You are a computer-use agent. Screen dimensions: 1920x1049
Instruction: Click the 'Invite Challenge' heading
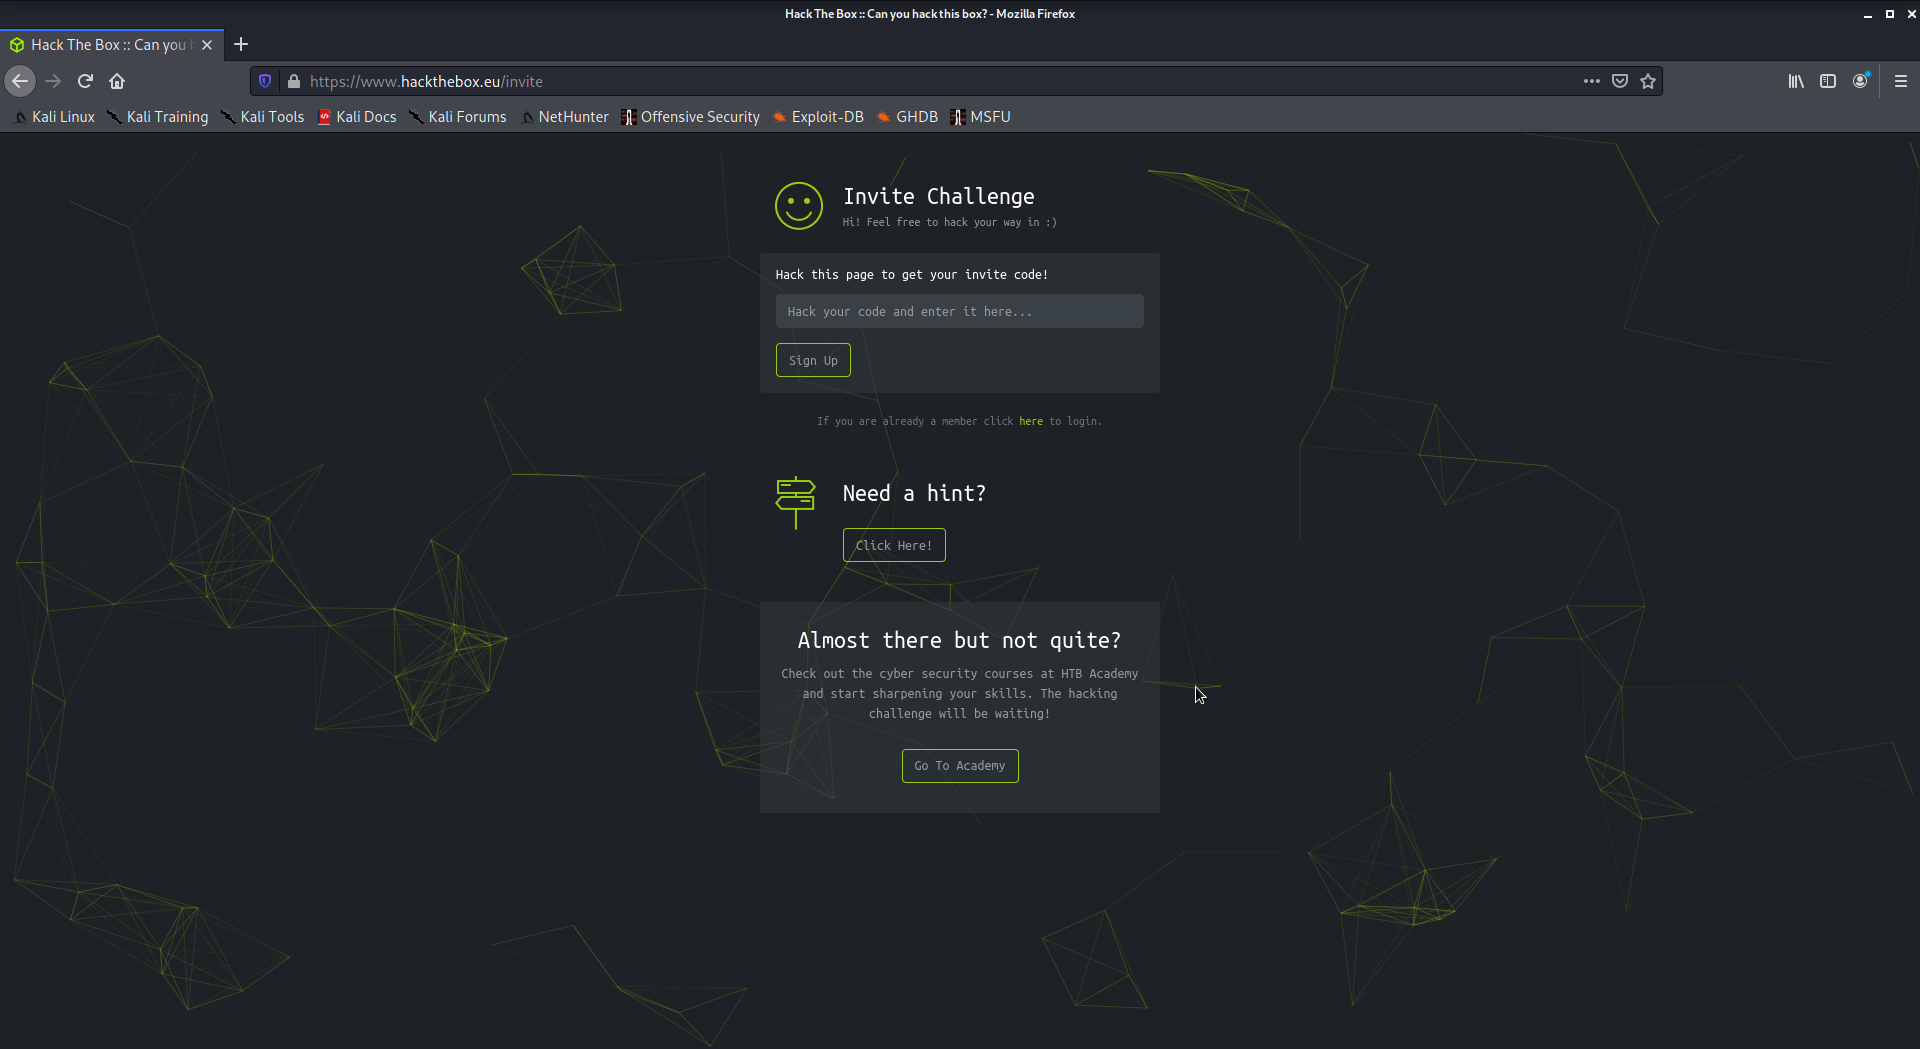[x=938, y=197]
